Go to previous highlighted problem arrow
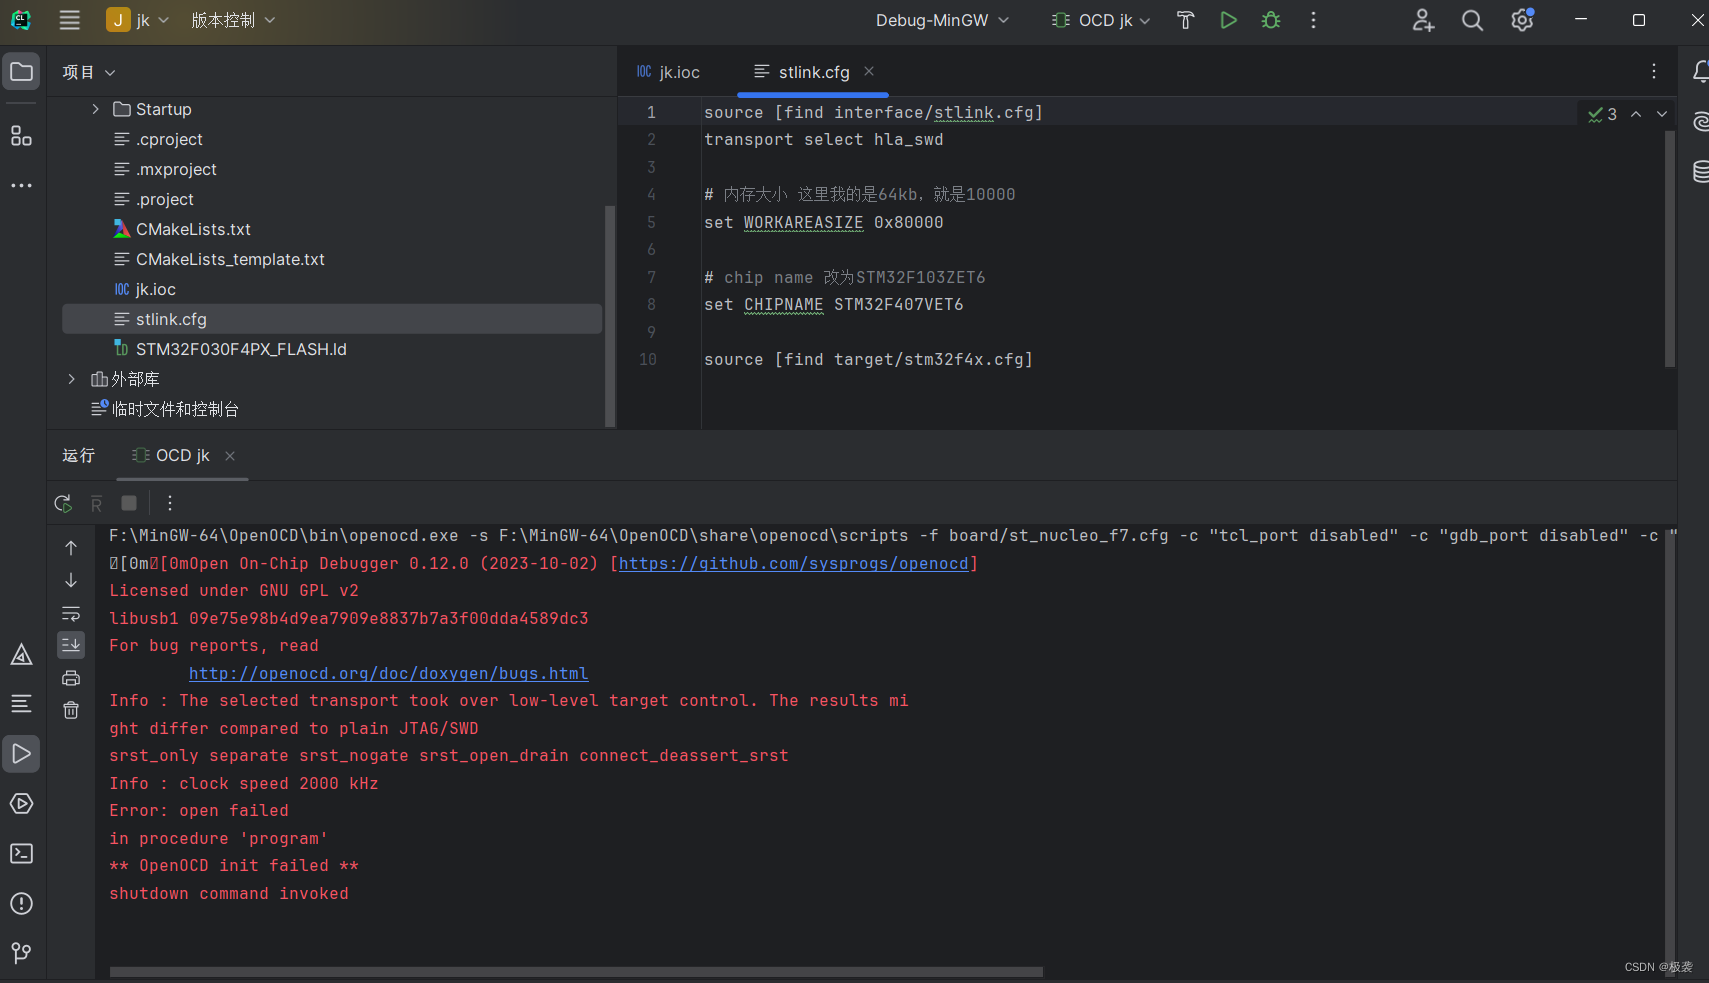The image size is (1709, 983). coord(1636,114)
